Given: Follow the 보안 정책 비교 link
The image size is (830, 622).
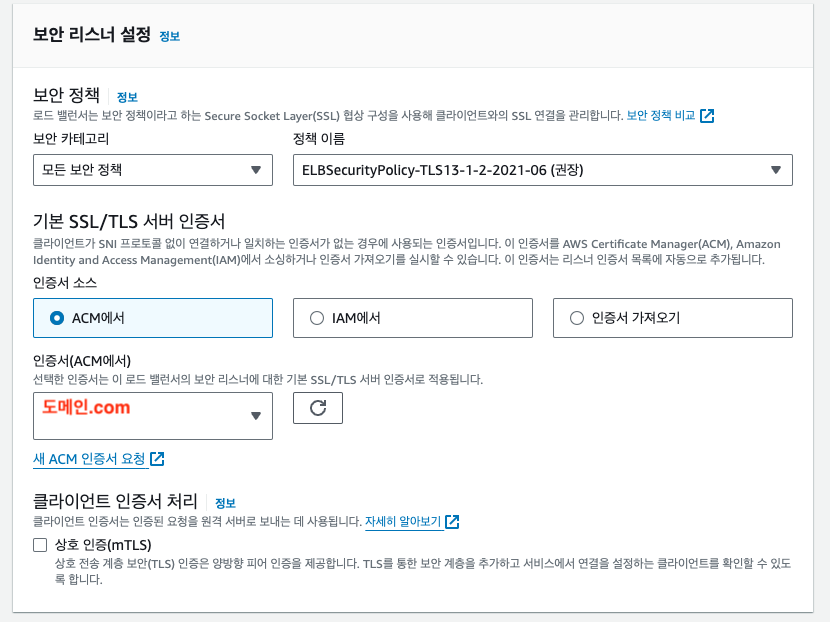Looking at the screenshot, I should point(661,115).
